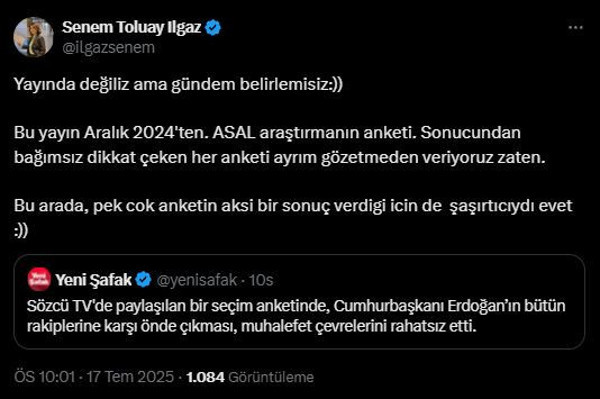
Task: Click the 10s timestamp of quoted tweet
Action: tap(261, 280)
